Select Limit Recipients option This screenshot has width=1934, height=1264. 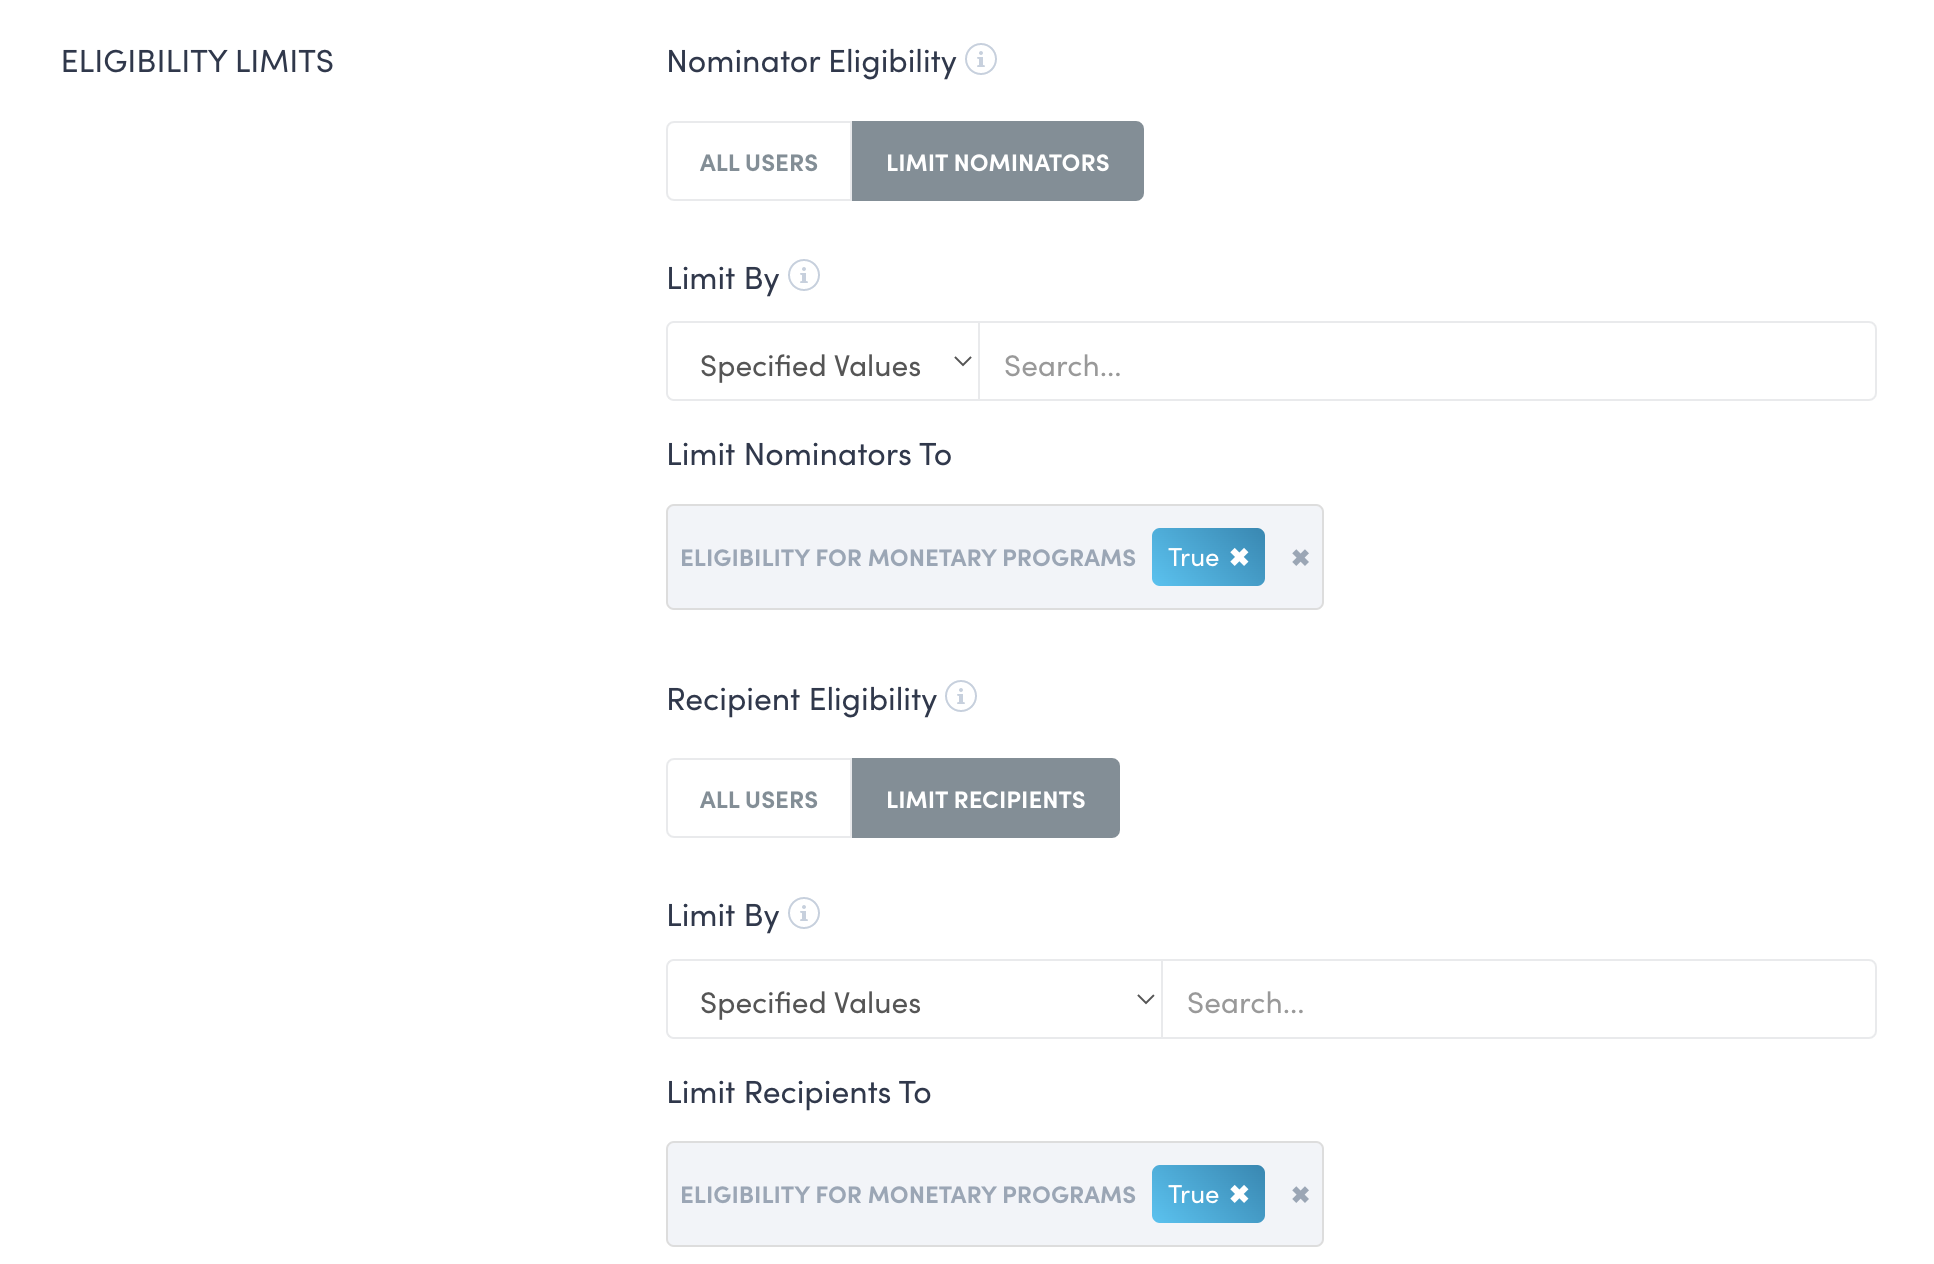pyautogui.click(x=985, y=799)
